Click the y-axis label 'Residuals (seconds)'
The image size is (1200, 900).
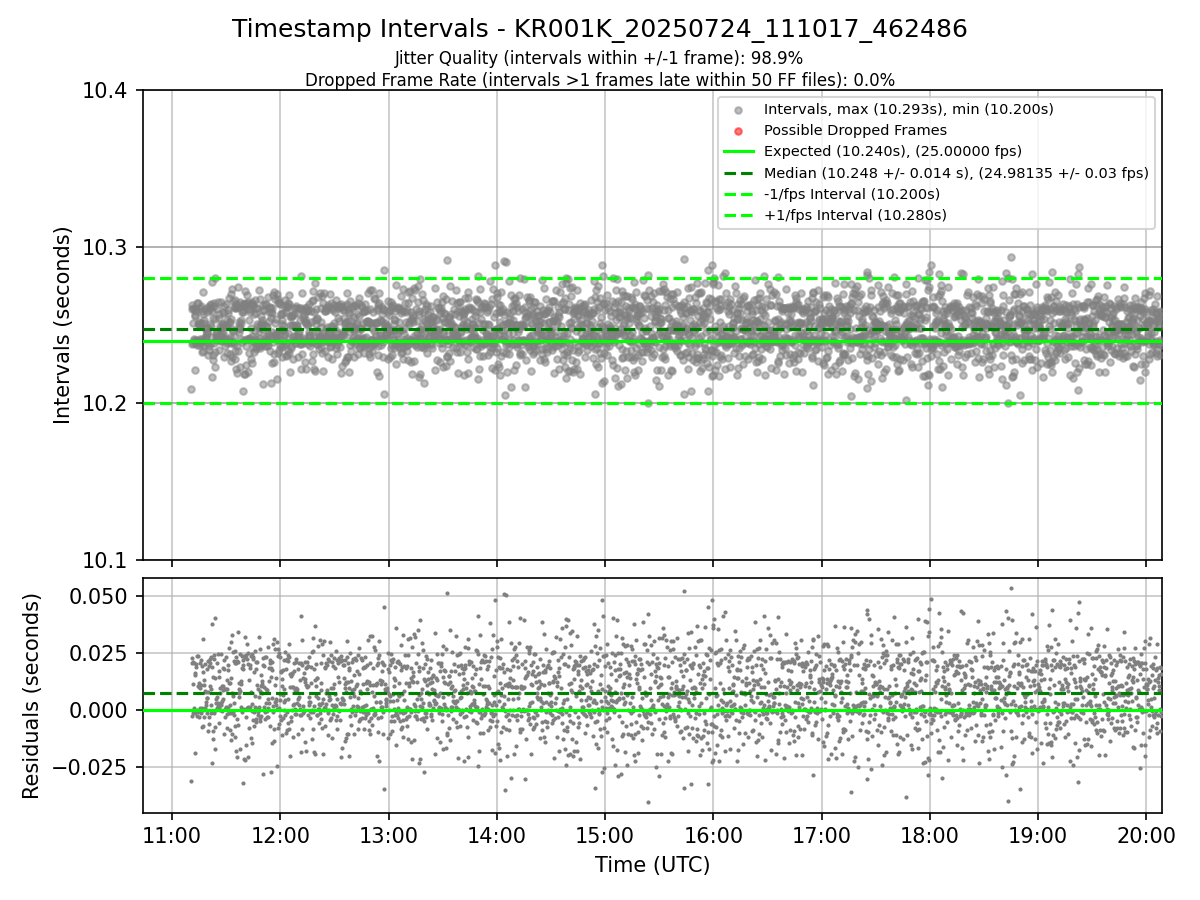click(x=31, y=696)
